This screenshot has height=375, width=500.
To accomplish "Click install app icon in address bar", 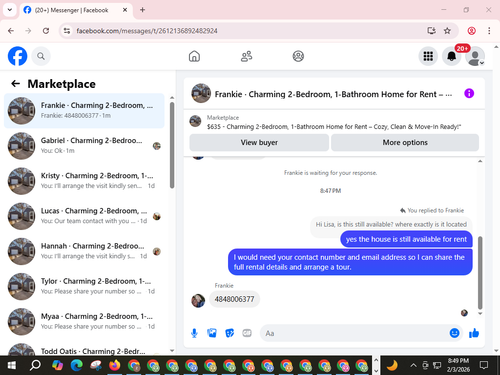I will (x=431, y=31).
